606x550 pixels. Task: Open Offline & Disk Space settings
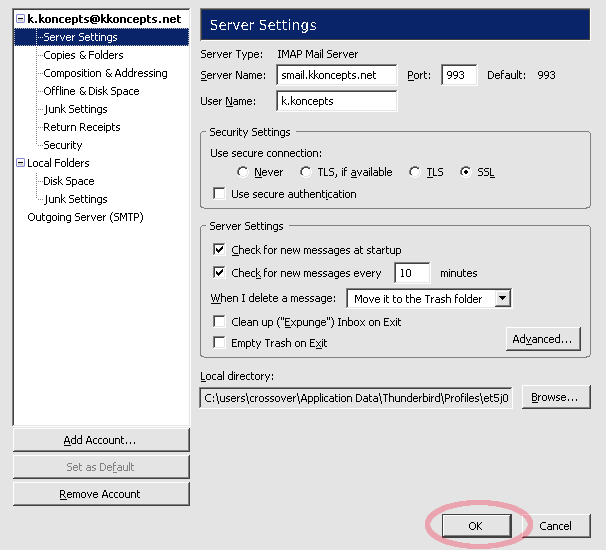[91, 91]
